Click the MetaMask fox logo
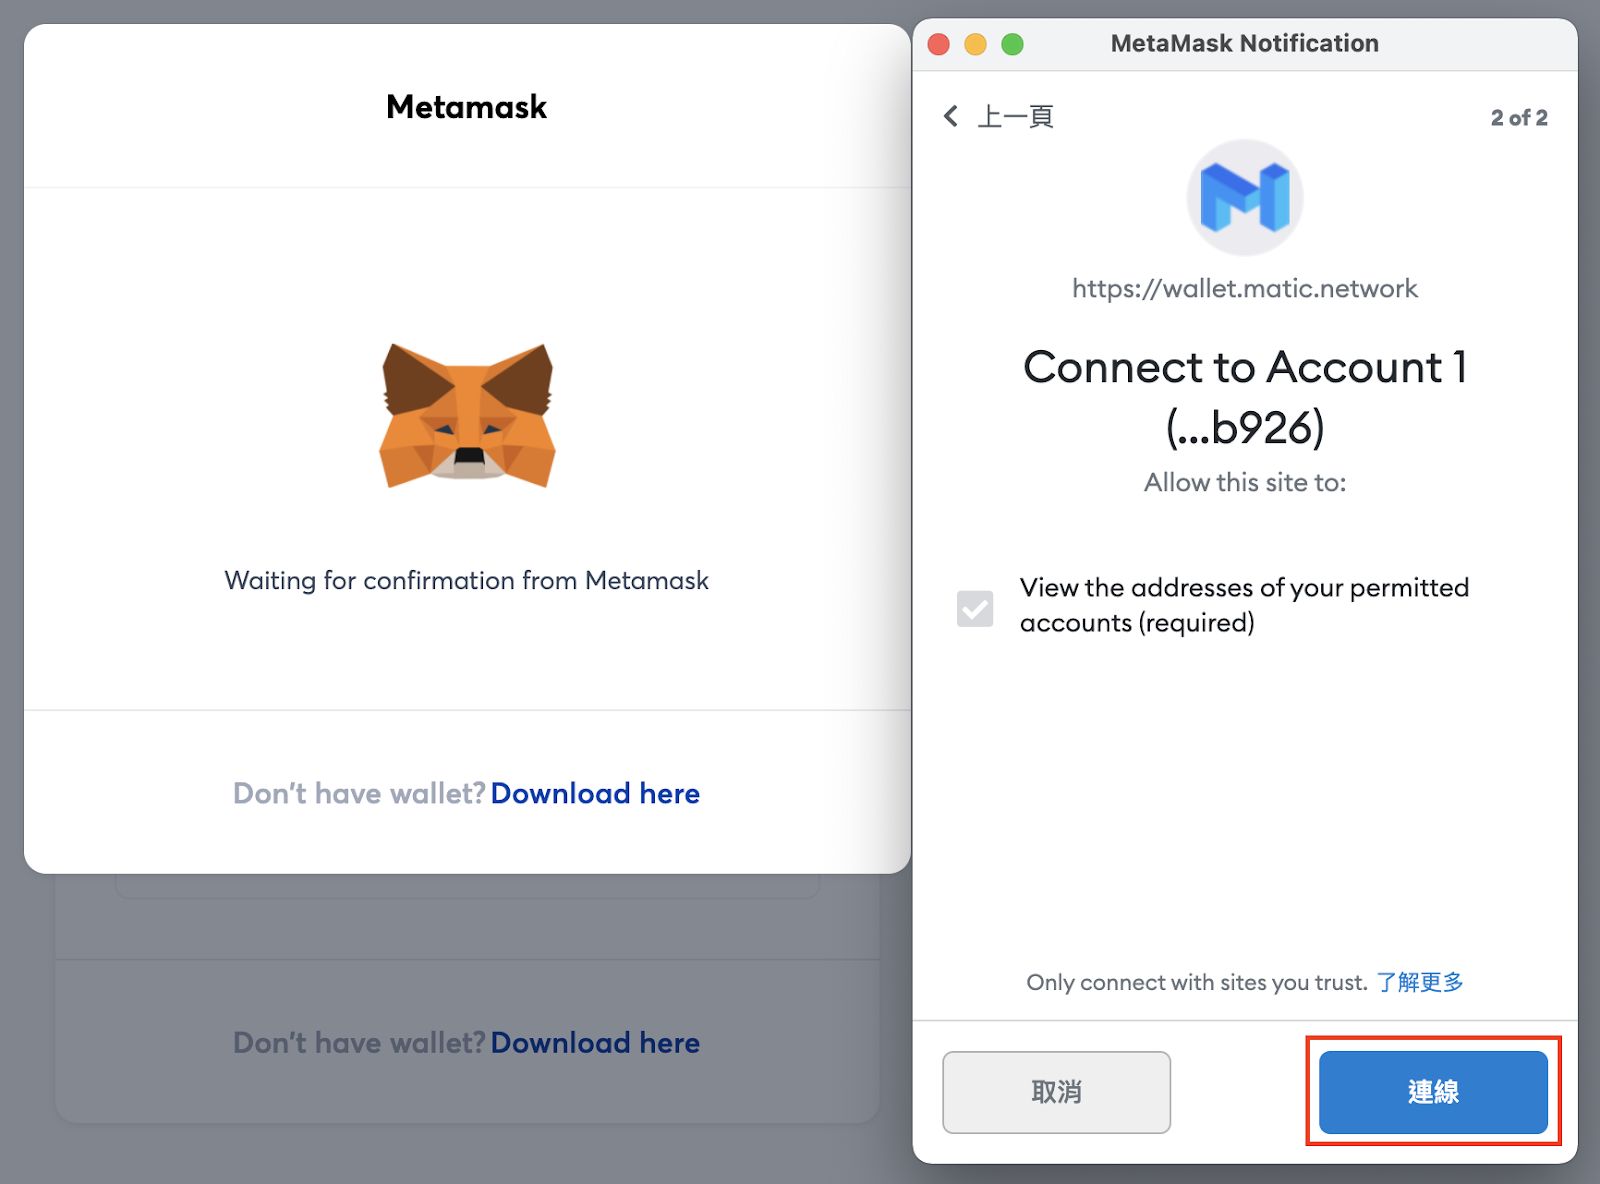Viewport: 1600px width, 1184px height. point(467,416)
